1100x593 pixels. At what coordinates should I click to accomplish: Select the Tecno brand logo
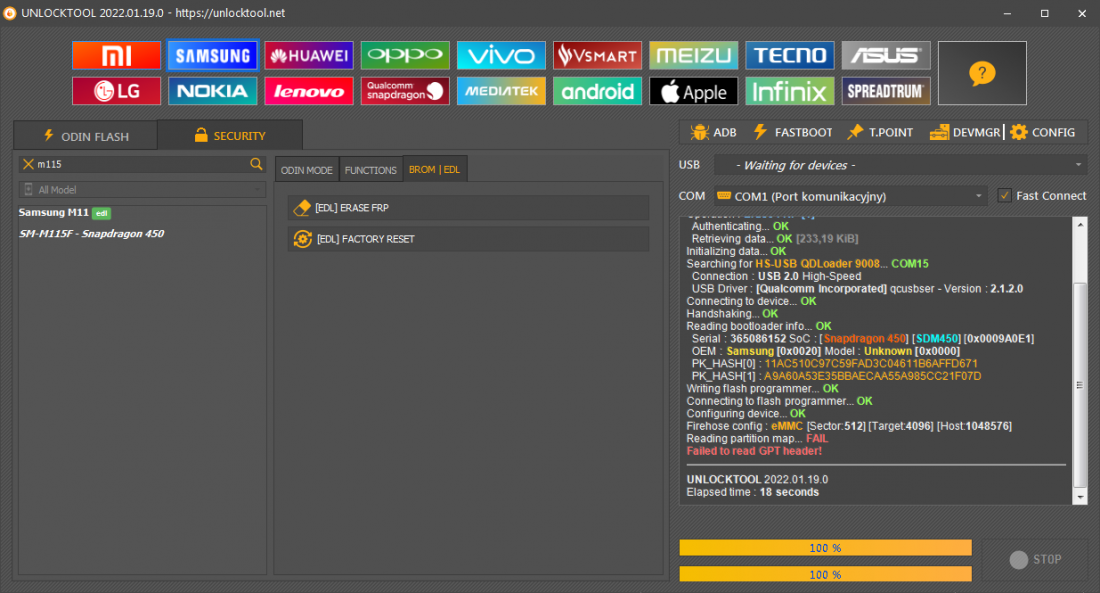pyautogui.click(x=789, y=55)
